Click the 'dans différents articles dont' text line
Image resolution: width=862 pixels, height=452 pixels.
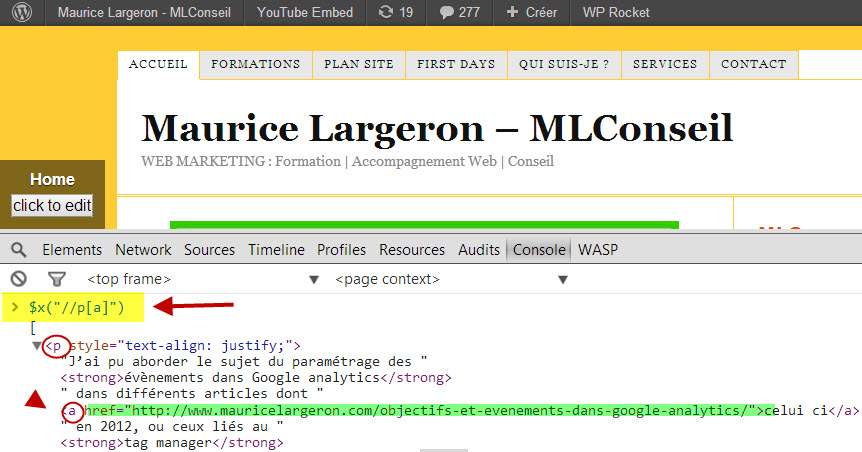192,394
